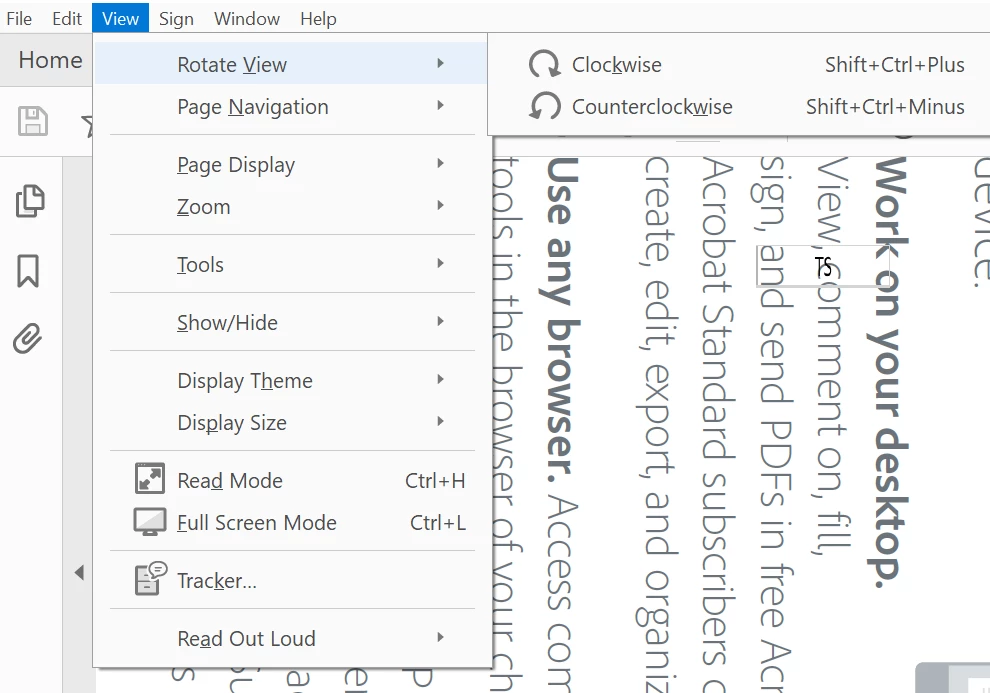Click the Ctrl+L shortcut label
This screenshot has height=693, width=990.
(x=438, y=522)
